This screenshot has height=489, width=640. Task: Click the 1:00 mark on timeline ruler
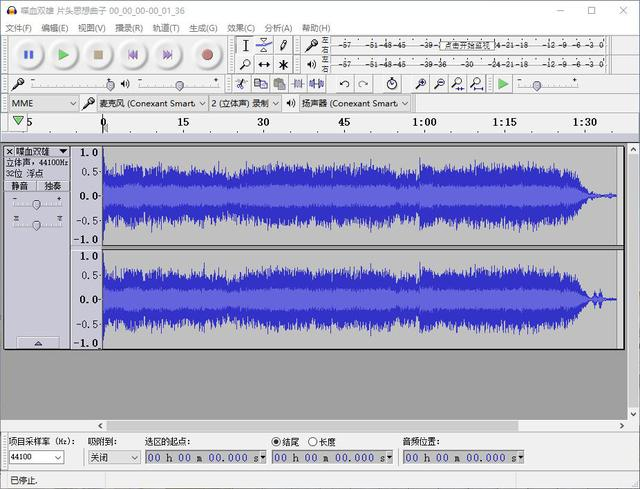[x=424, y=122]
